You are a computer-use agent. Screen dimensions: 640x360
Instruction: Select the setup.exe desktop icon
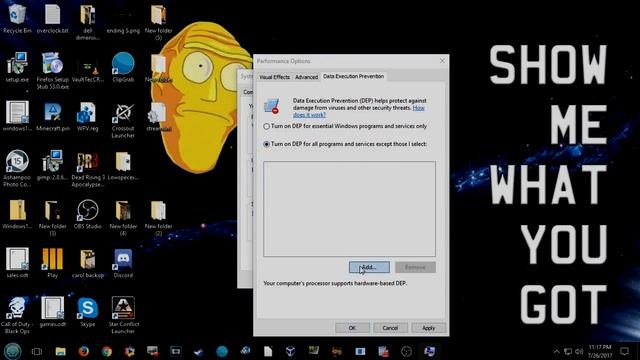click(x=17, y=67)
